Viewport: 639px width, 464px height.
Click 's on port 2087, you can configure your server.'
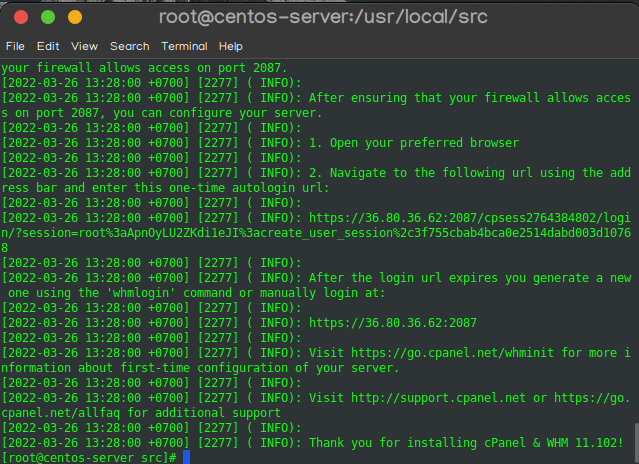(x=162, y=113)
